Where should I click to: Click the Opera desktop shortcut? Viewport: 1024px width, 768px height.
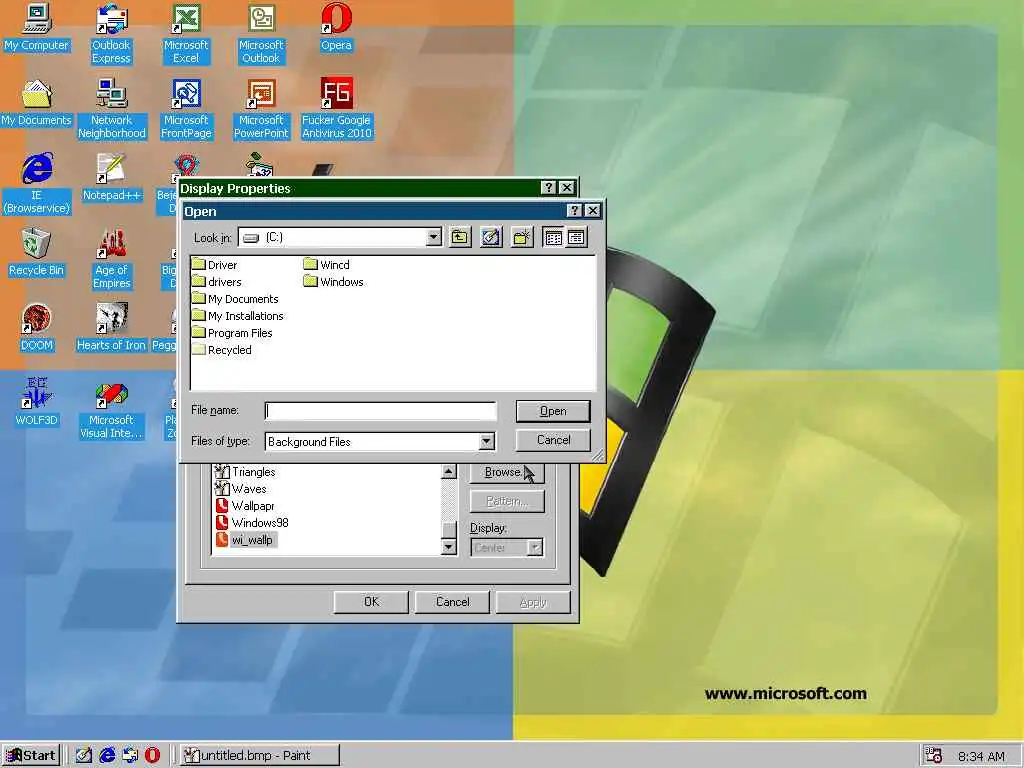pos(336,27)
